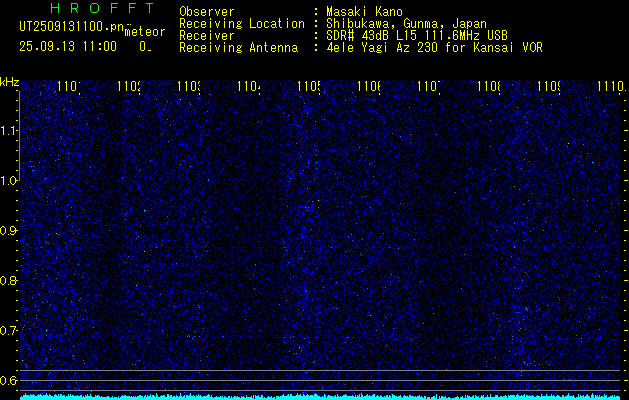Click the 1102 time marker

point(129,86)
